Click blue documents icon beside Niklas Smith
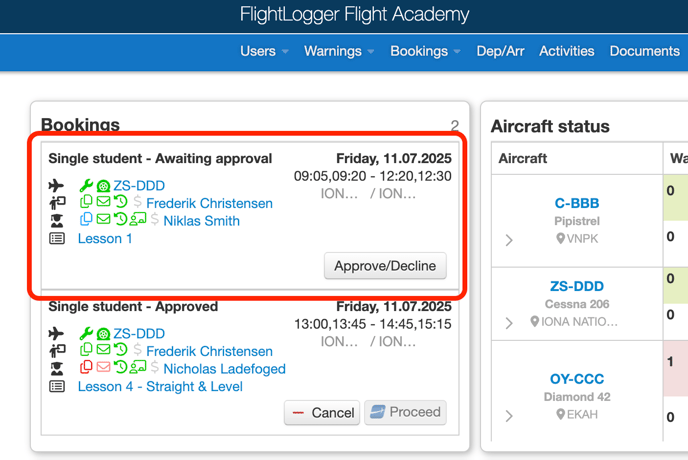 (86, 219)
